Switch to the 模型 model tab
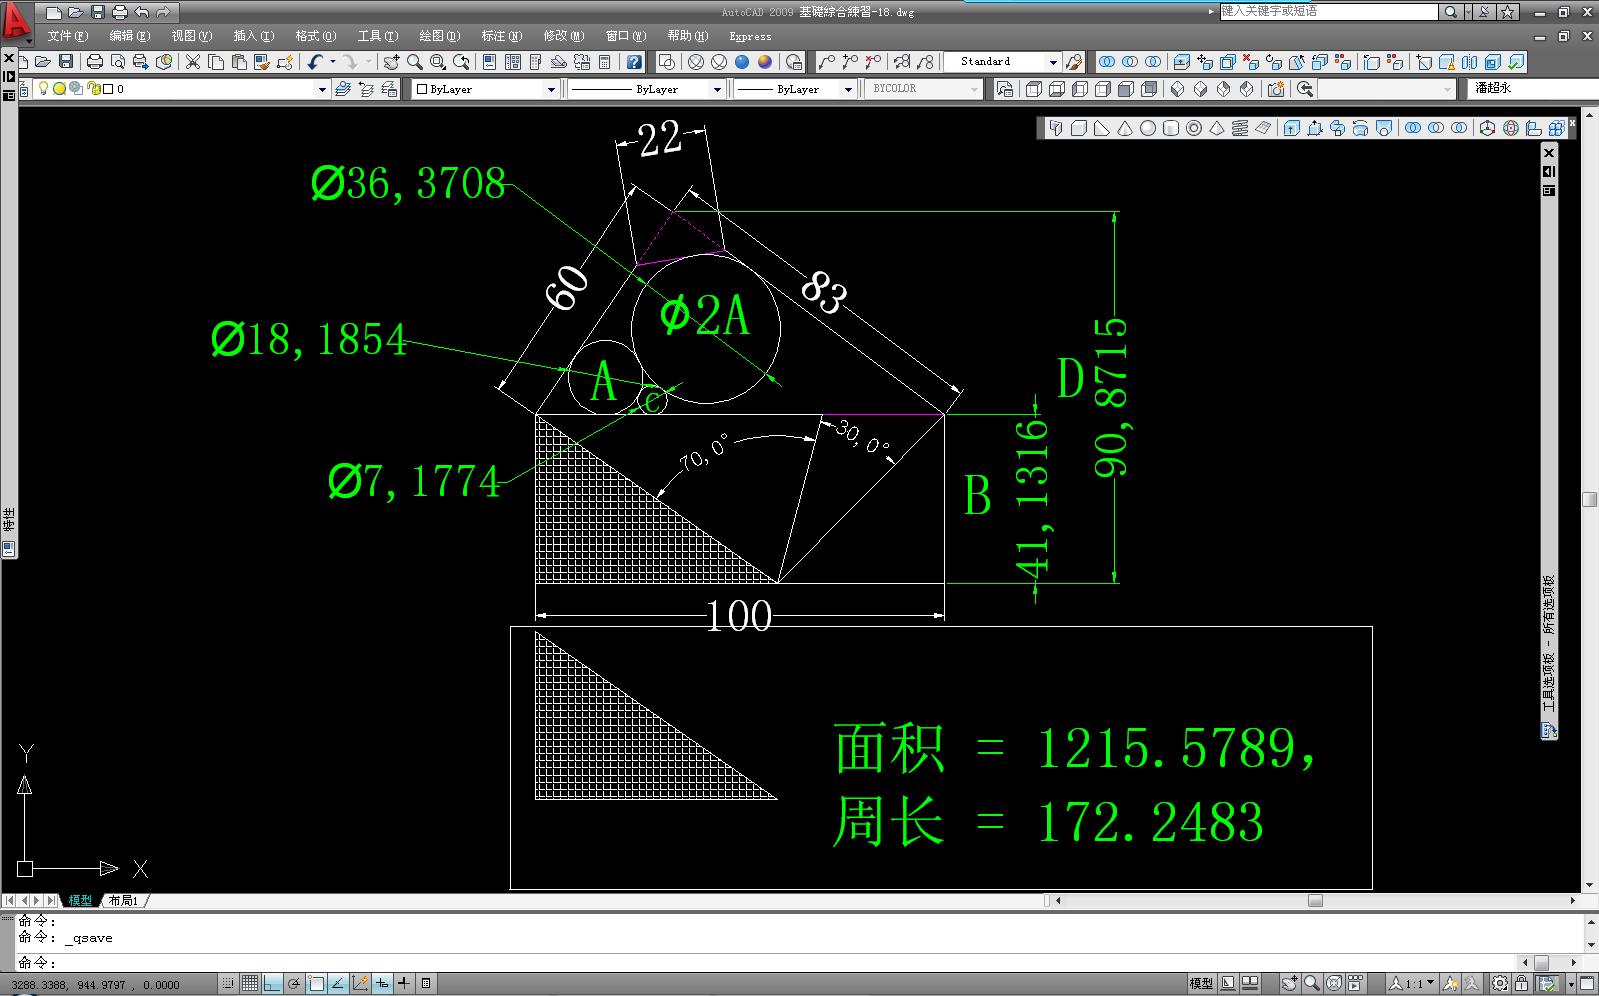Screen dimensions: 1599x996 (80, 901)
